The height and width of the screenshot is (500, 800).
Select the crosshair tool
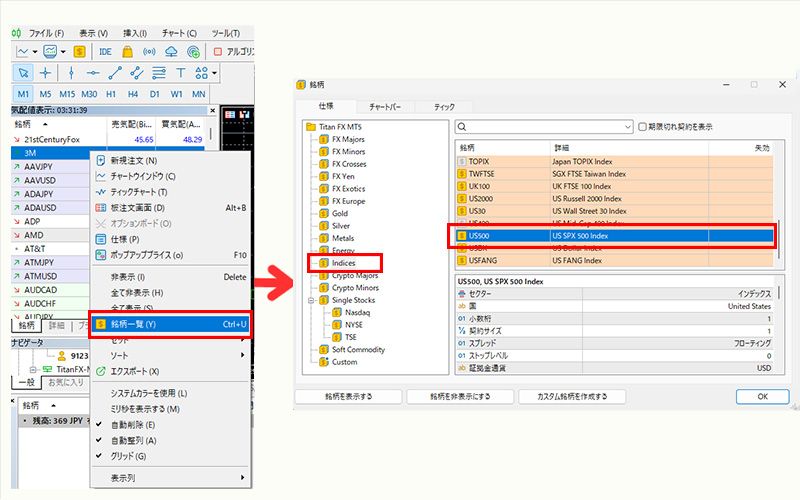click(x=45, y=73)
